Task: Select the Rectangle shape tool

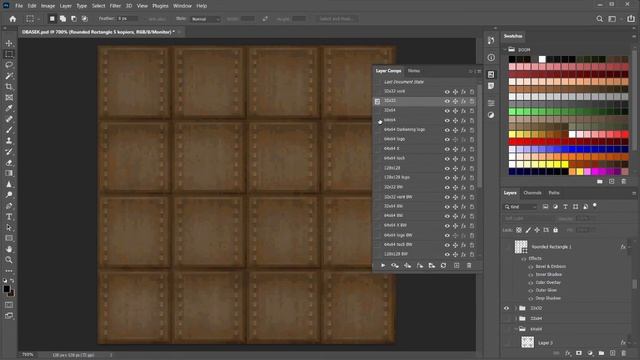Action: pos(9,238)
